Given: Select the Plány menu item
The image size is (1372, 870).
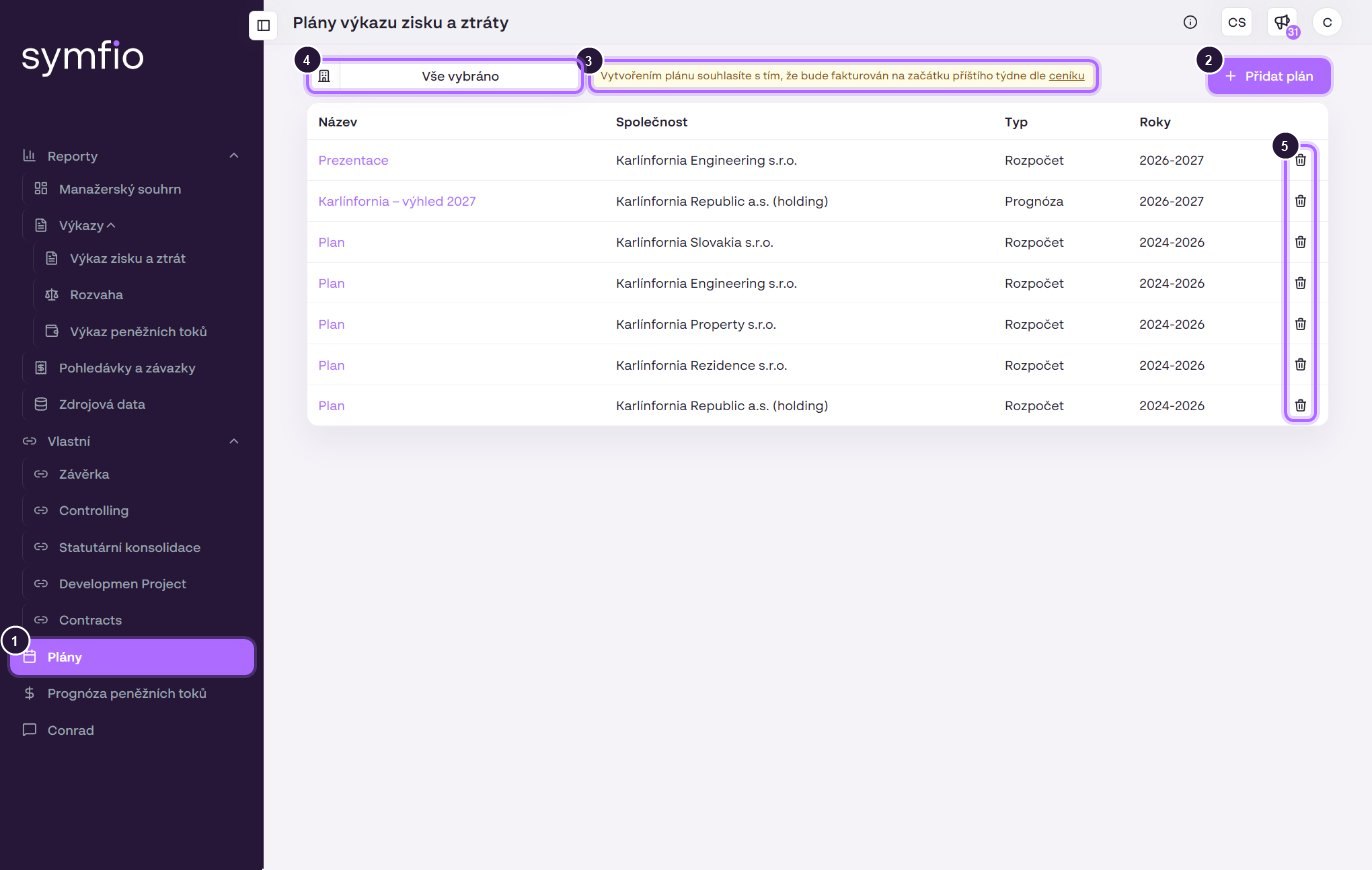Looking at the screenshot, I should tap(132, 657).
